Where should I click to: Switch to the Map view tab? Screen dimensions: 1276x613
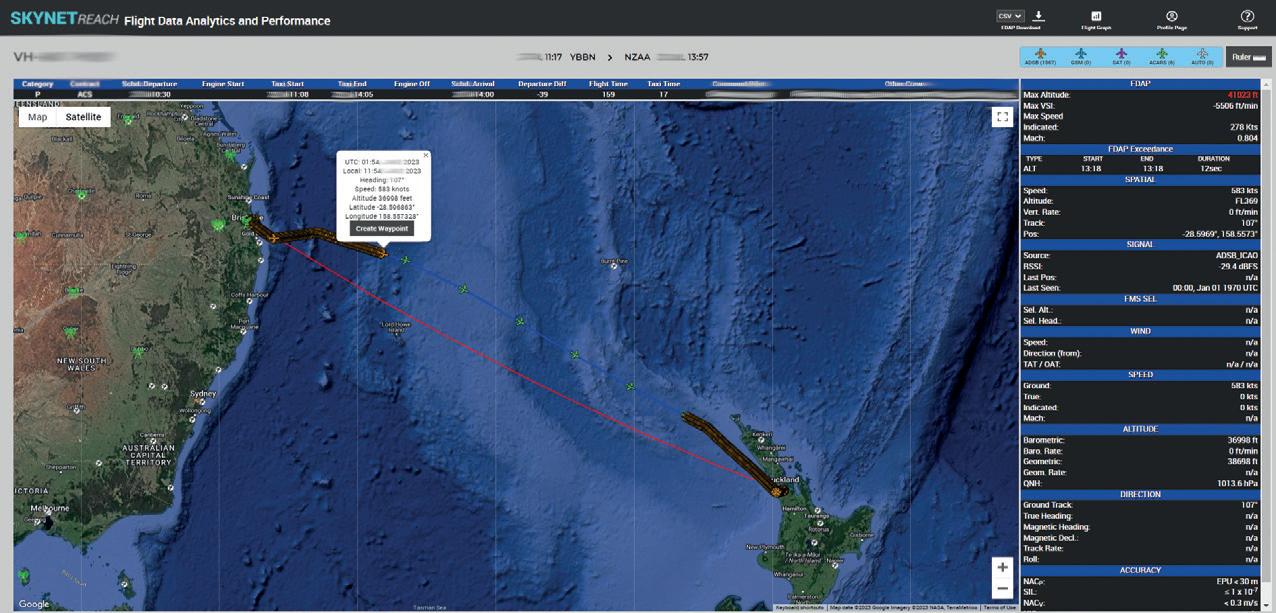click(37, 117)
